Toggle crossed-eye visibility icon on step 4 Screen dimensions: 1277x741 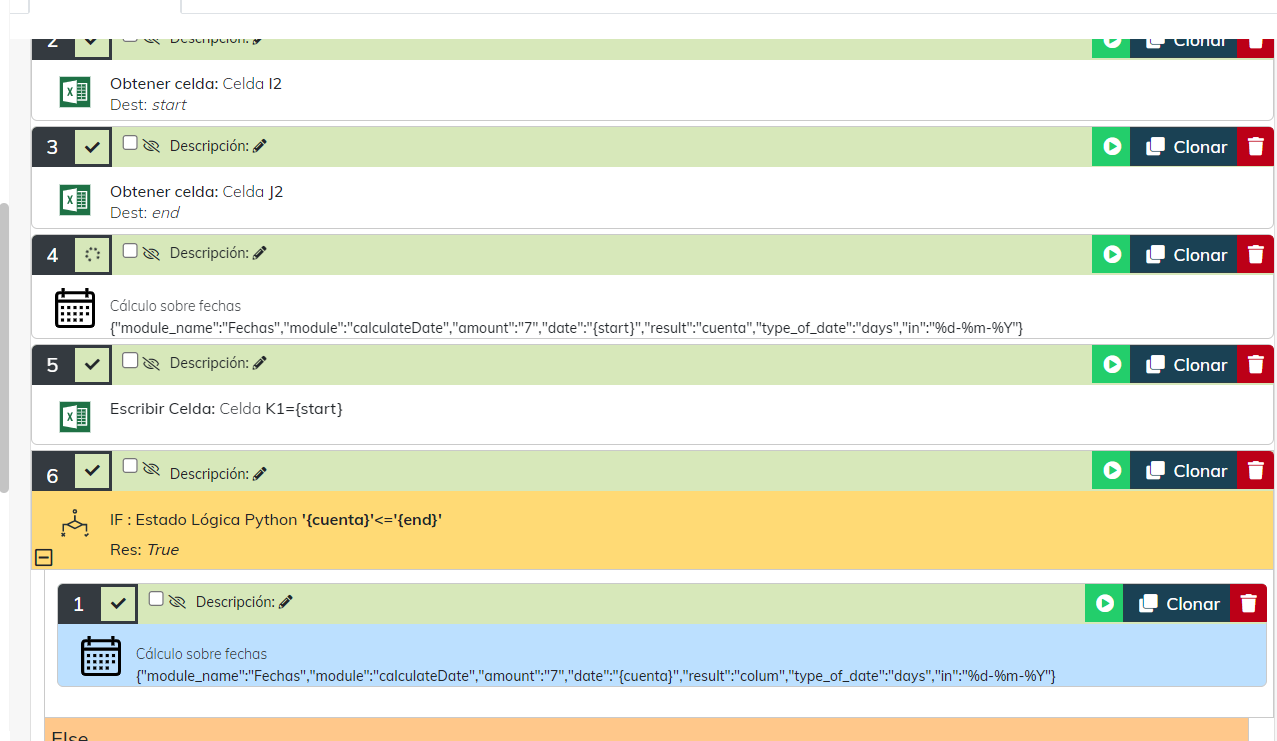click(x=151, y=254)
